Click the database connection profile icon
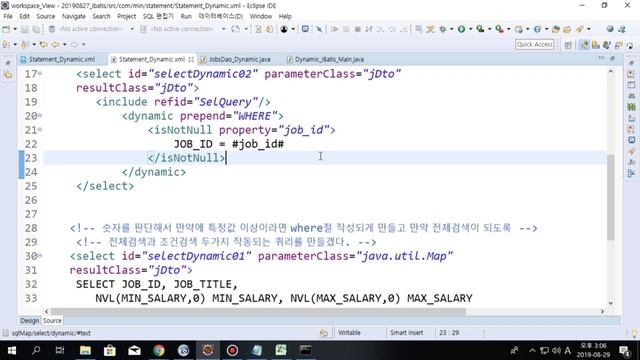 click(52, 29)
